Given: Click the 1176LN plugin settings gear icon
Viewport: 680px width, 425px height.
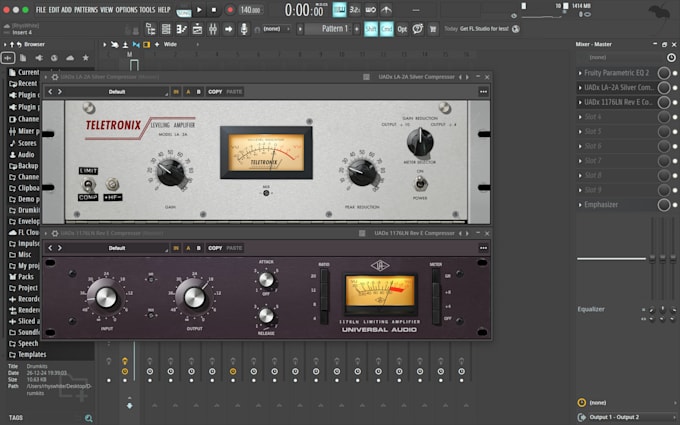Looking at the screenshot, I should pos(55,233).
